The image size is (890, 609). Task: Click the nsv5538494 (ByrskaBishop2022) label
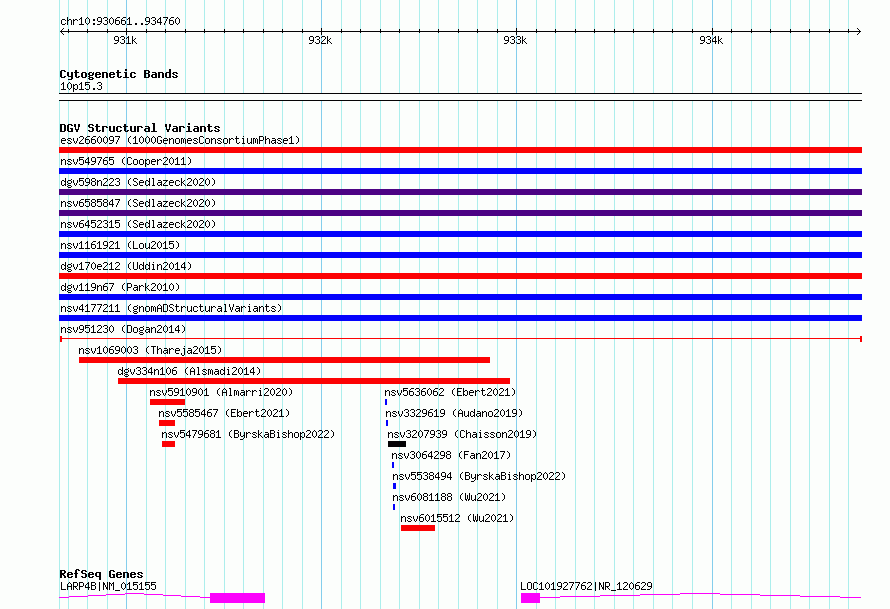[x=479, y=476]
